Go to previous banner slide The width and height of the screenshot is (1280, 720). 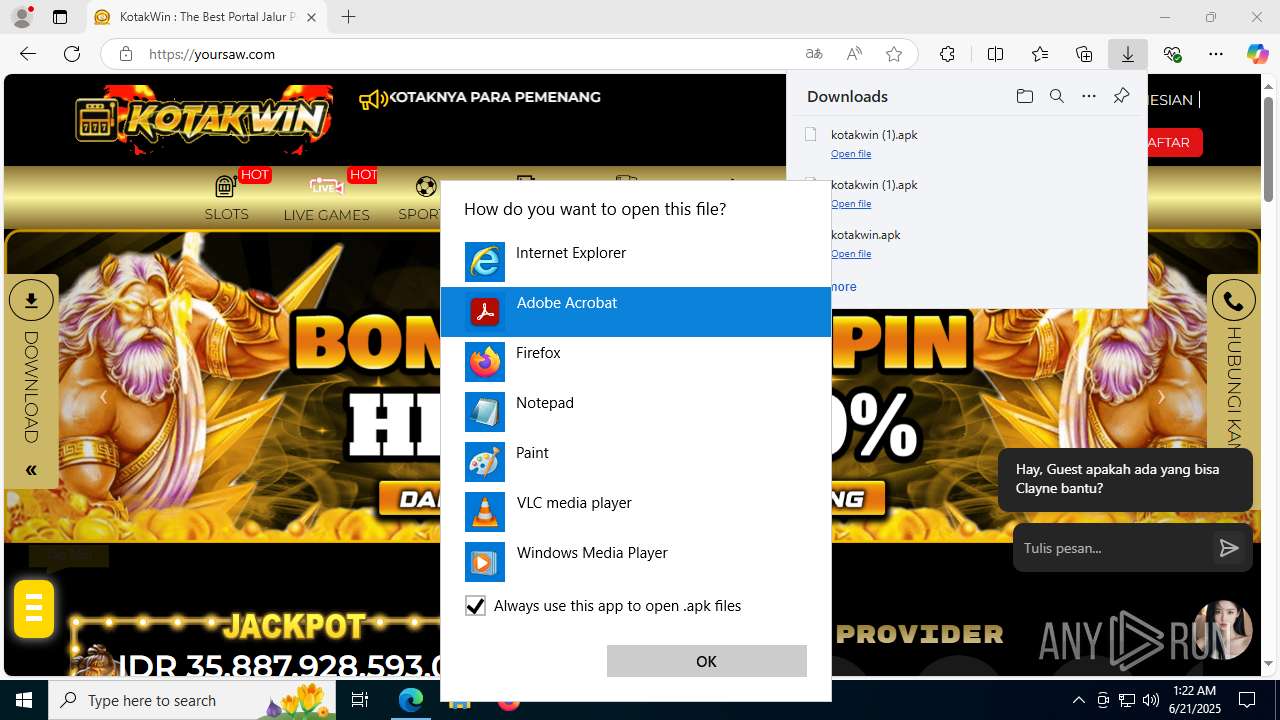[x=103, y=397]
